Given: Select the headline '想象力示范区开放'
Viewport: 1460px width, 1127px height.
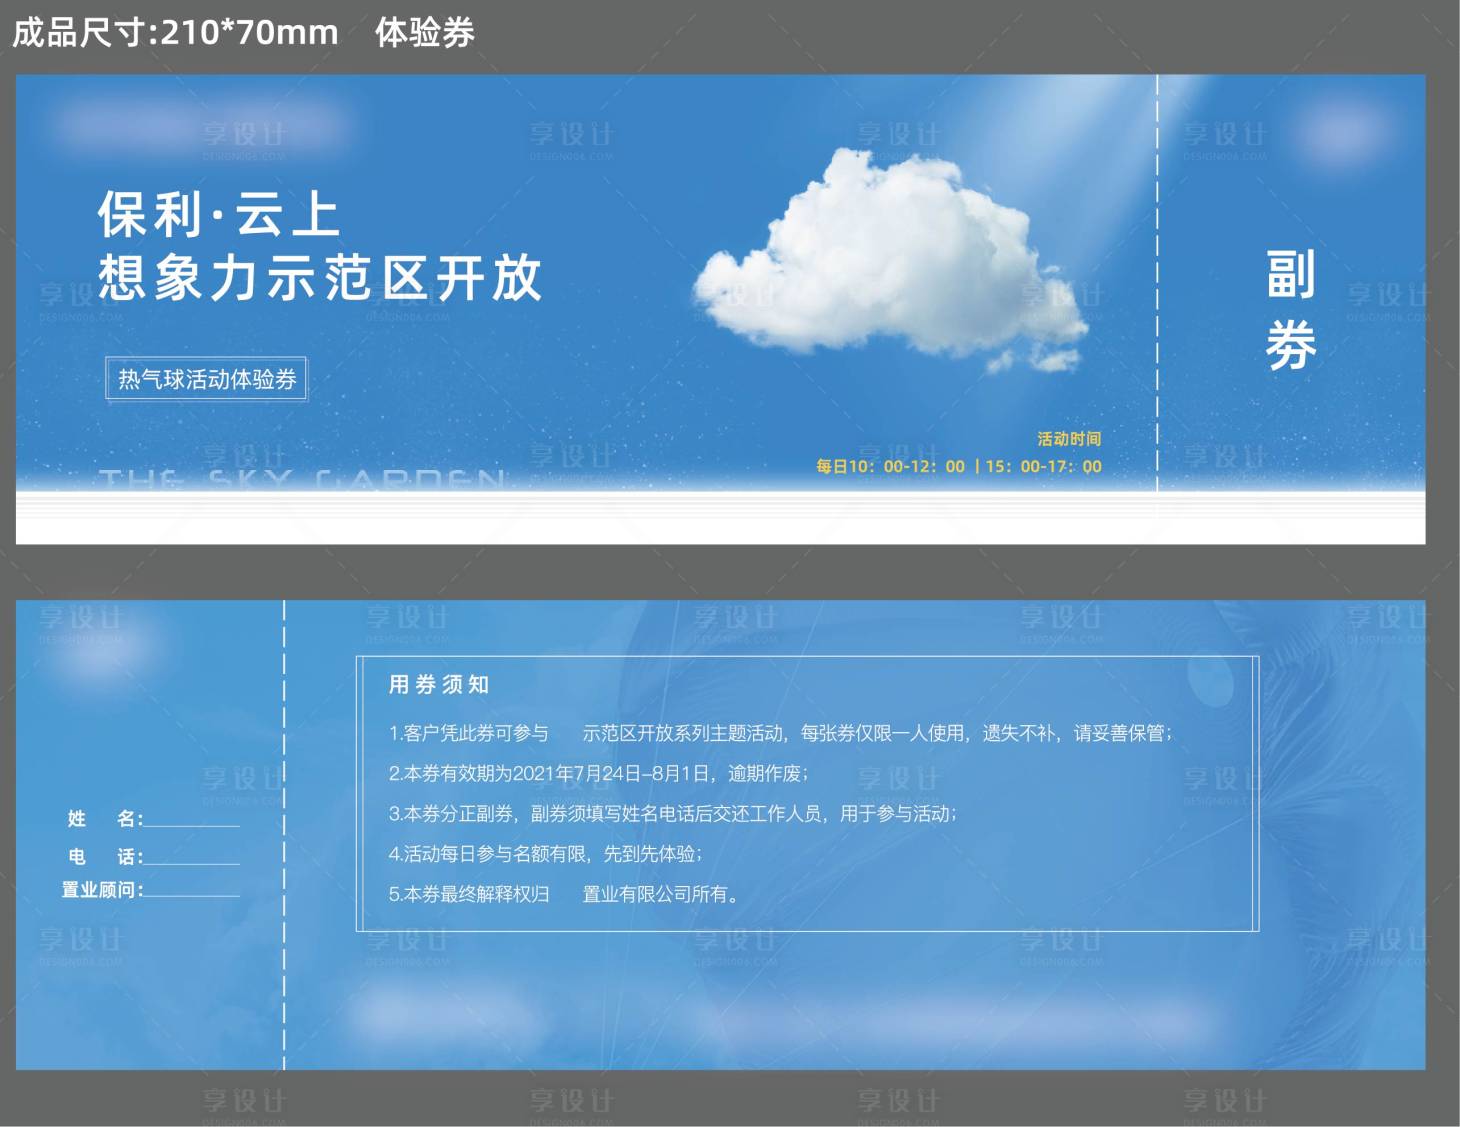Looking at the screenshot, I should pyautogui.click(x=320, y=278).
